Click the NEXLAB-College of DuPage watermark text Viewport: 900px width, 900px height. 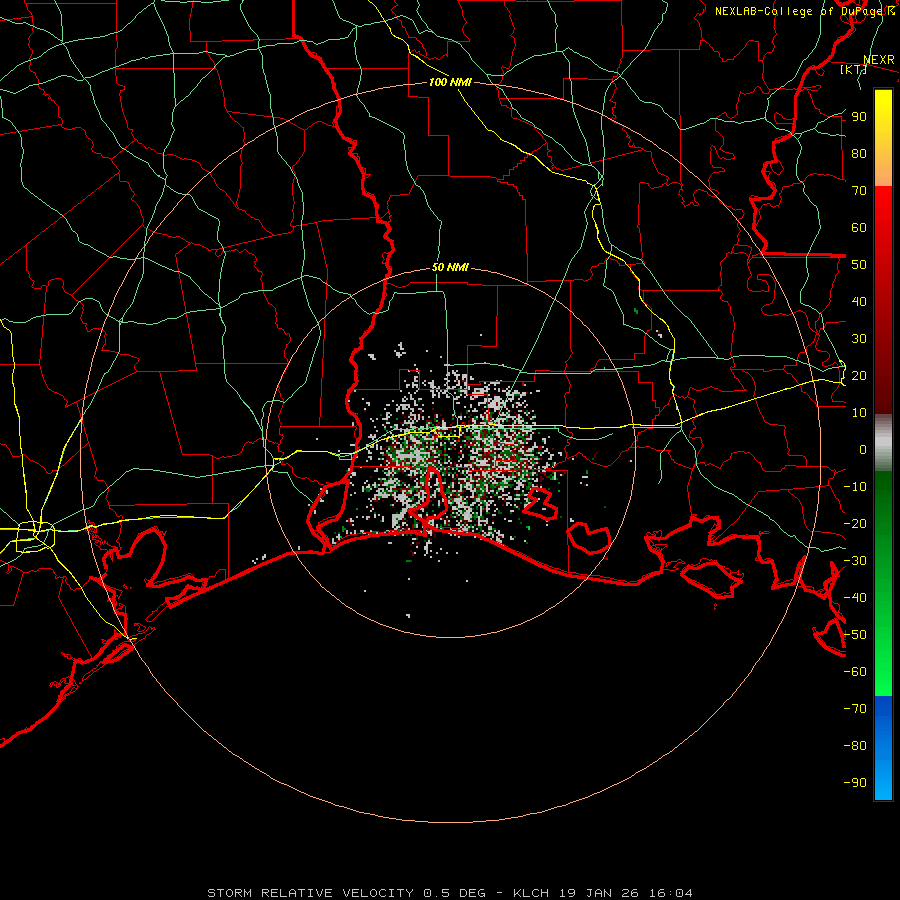click(805, 11)
